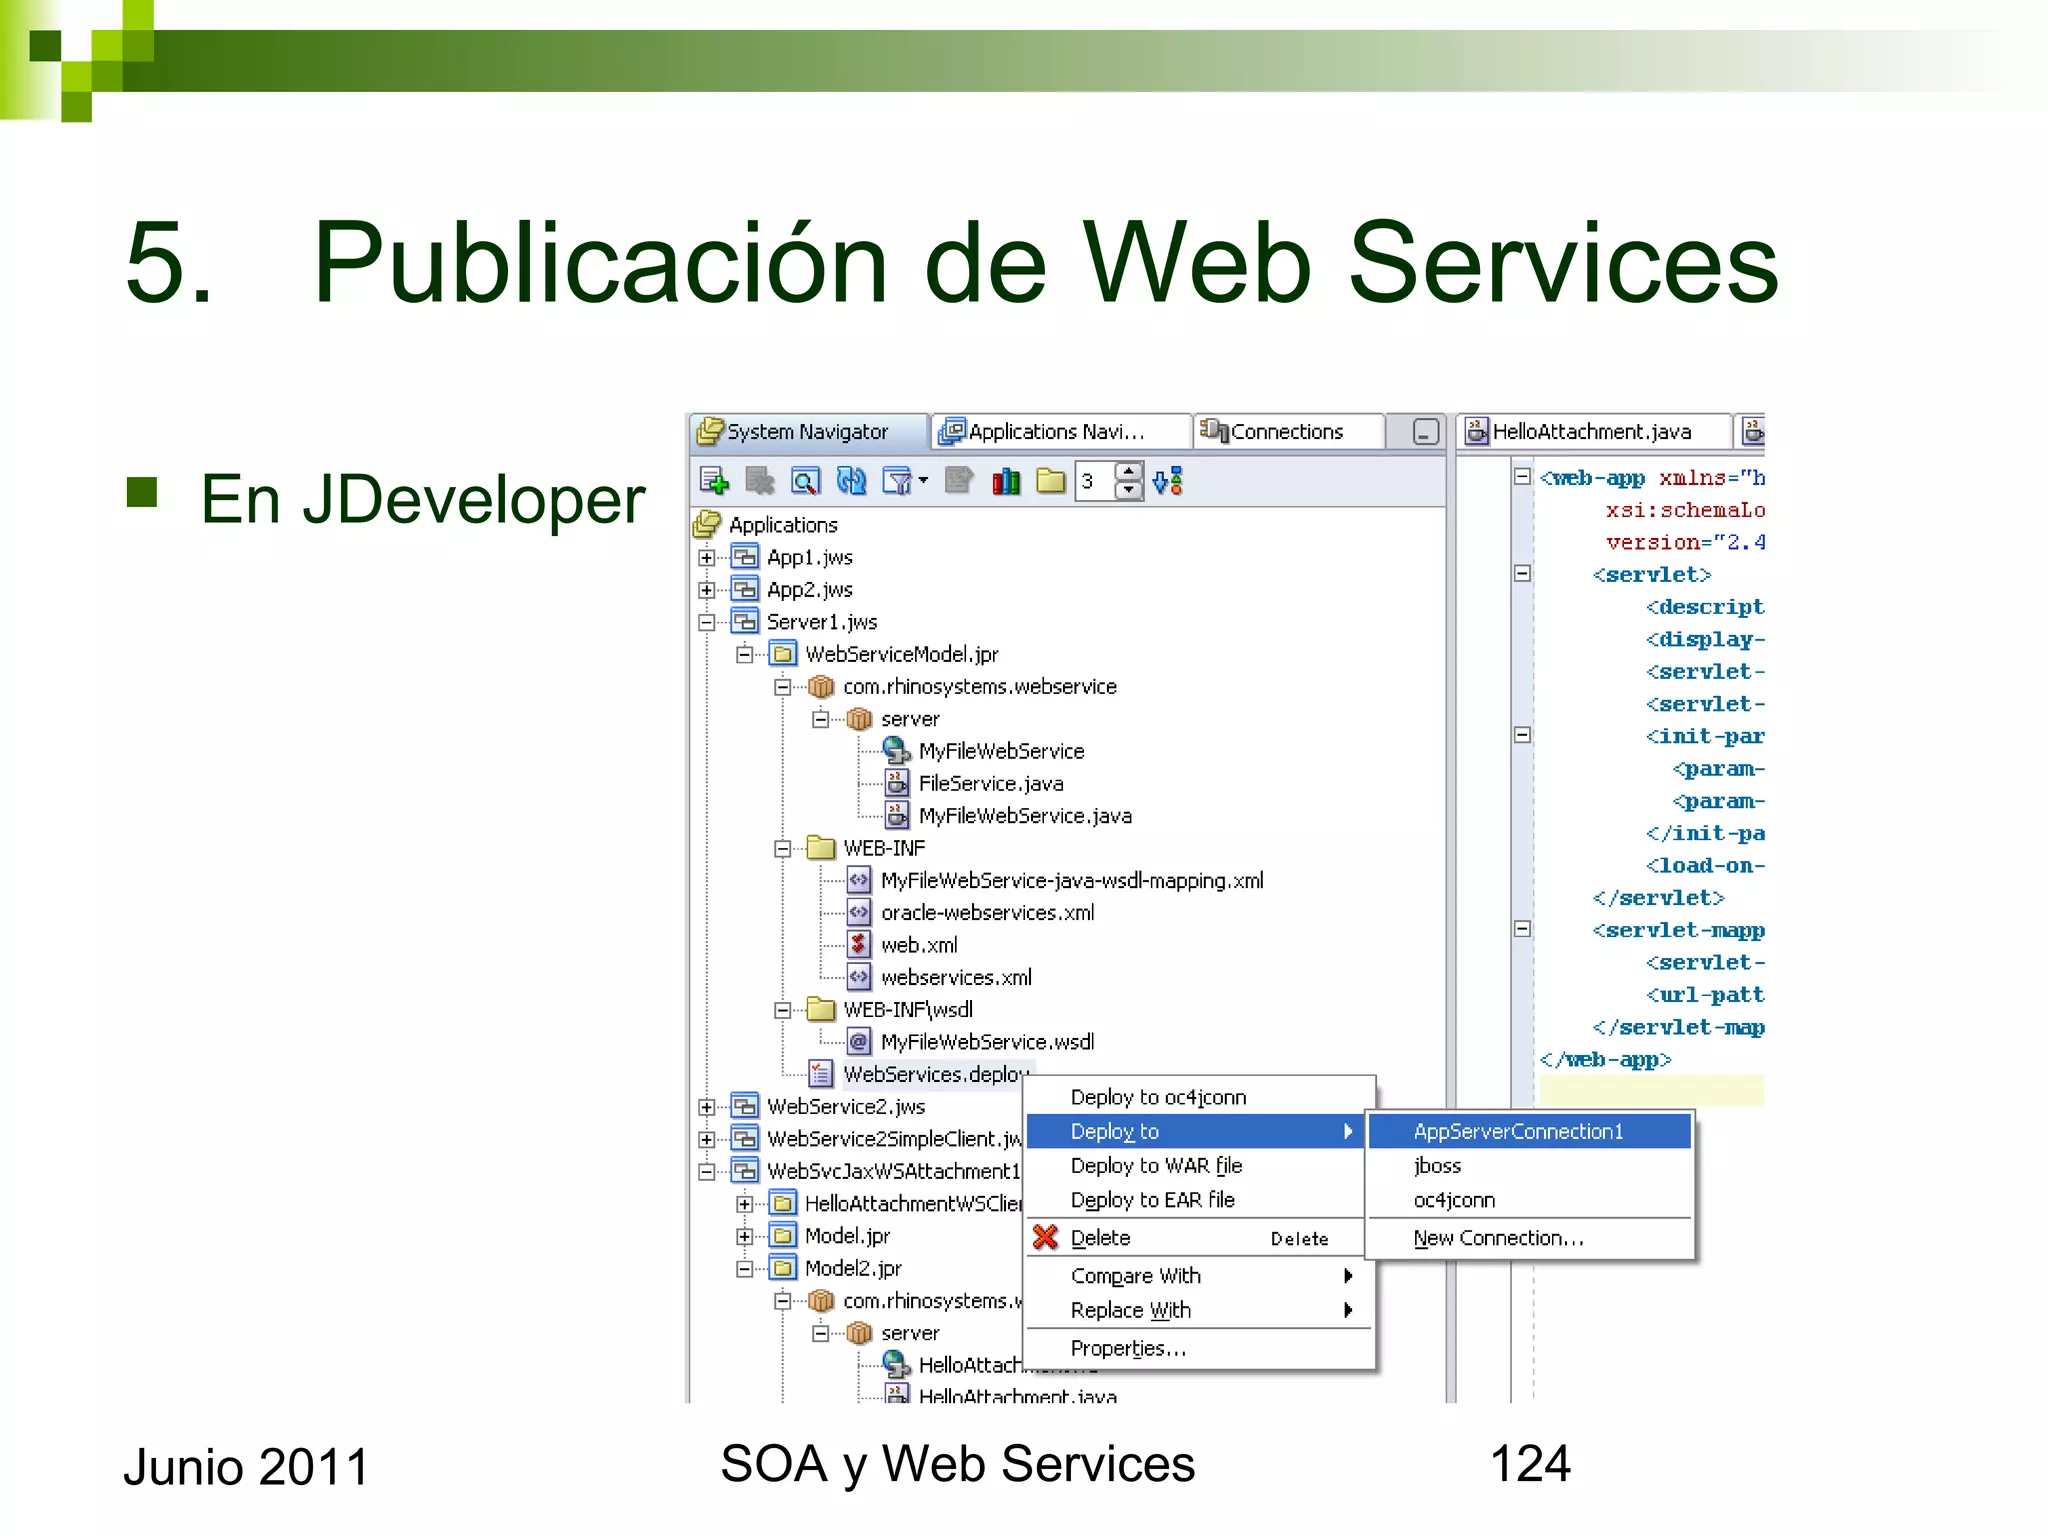Open the filter dropdown arrow

(923, 481)
